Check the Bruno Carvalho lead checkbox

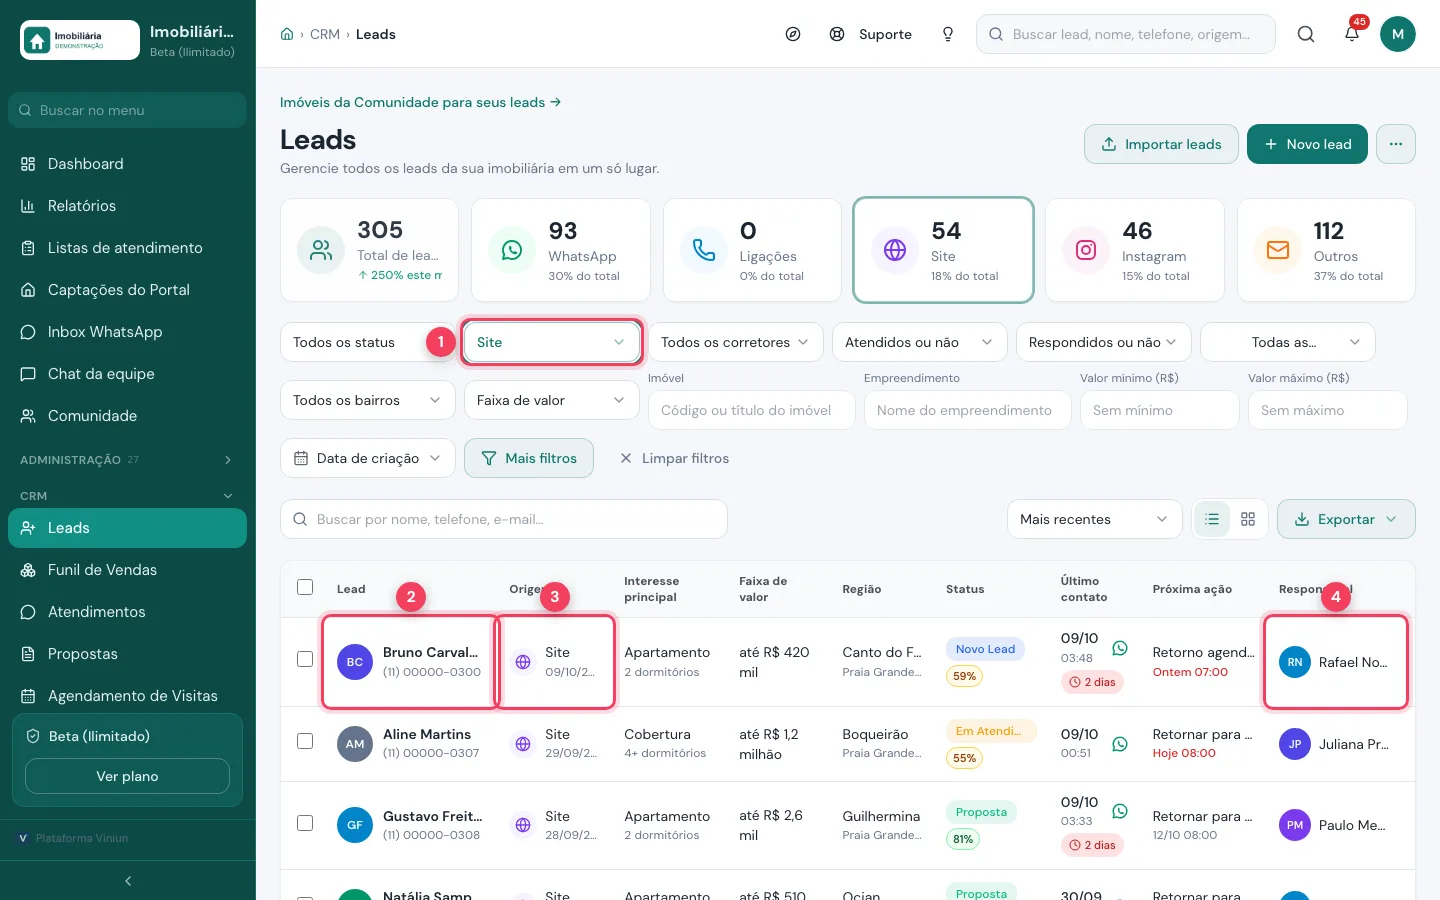point(305,659)
